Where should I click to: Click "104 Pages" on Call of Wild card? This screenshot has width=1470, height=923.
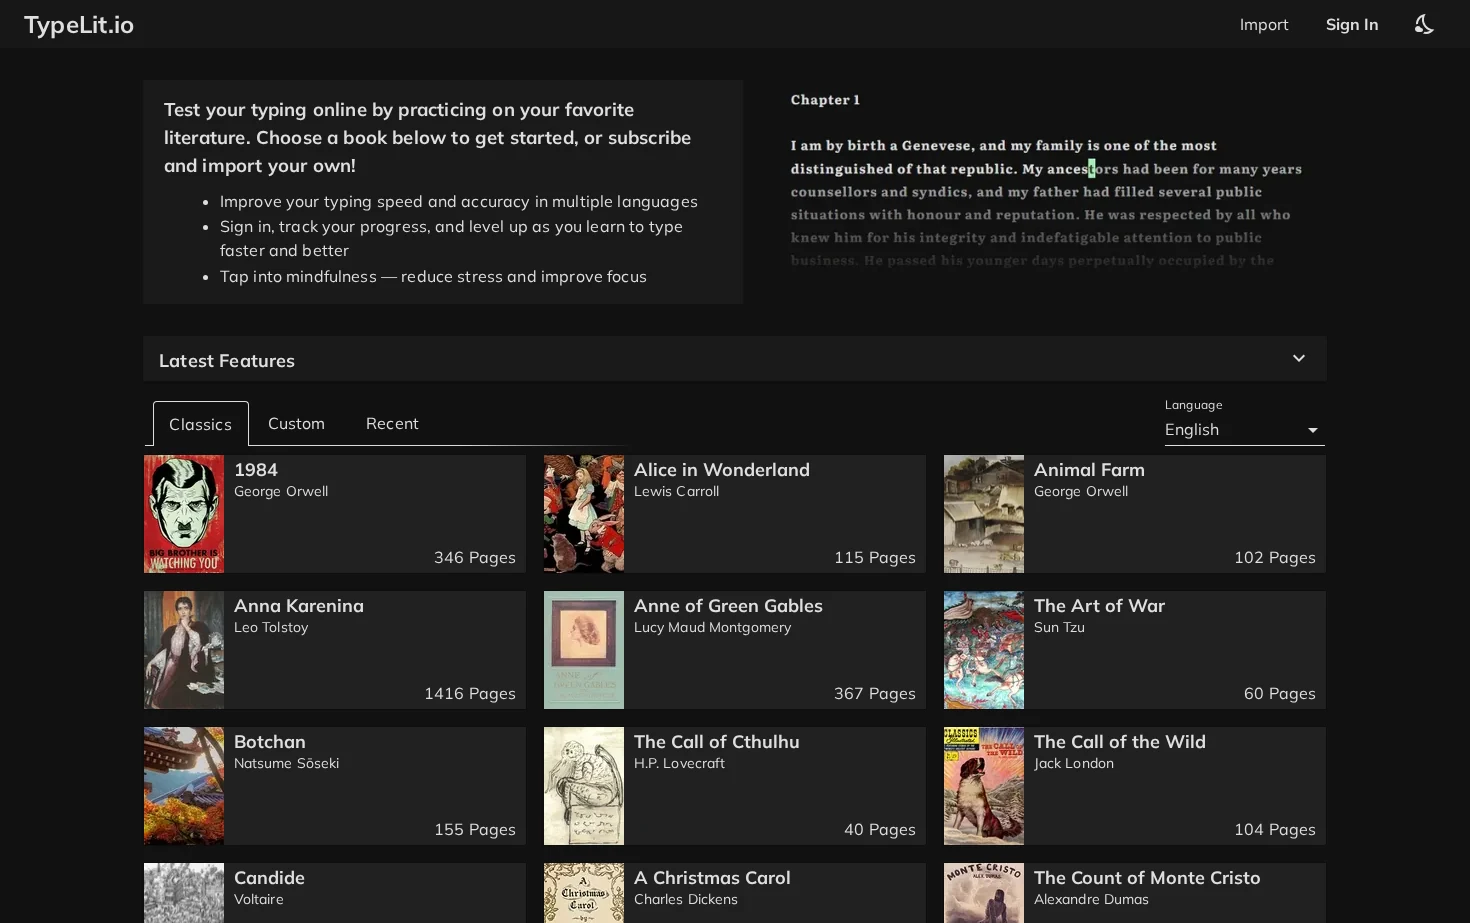tap(1275, 830)
